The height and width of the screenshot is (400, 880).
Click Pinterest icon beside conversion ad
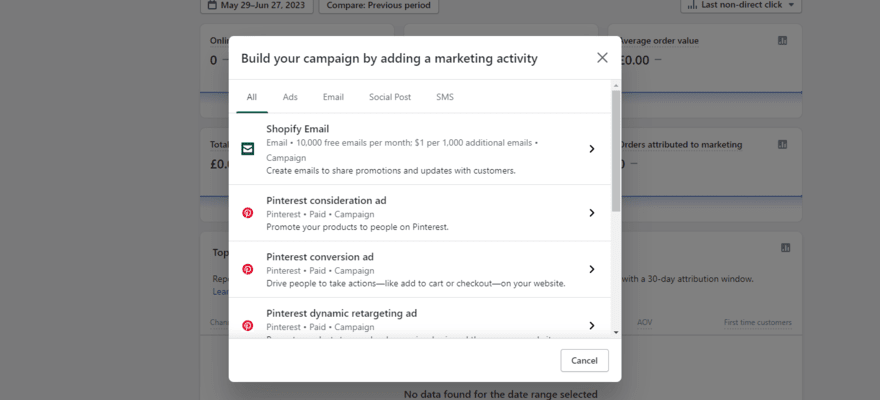(x=248, y=269)
